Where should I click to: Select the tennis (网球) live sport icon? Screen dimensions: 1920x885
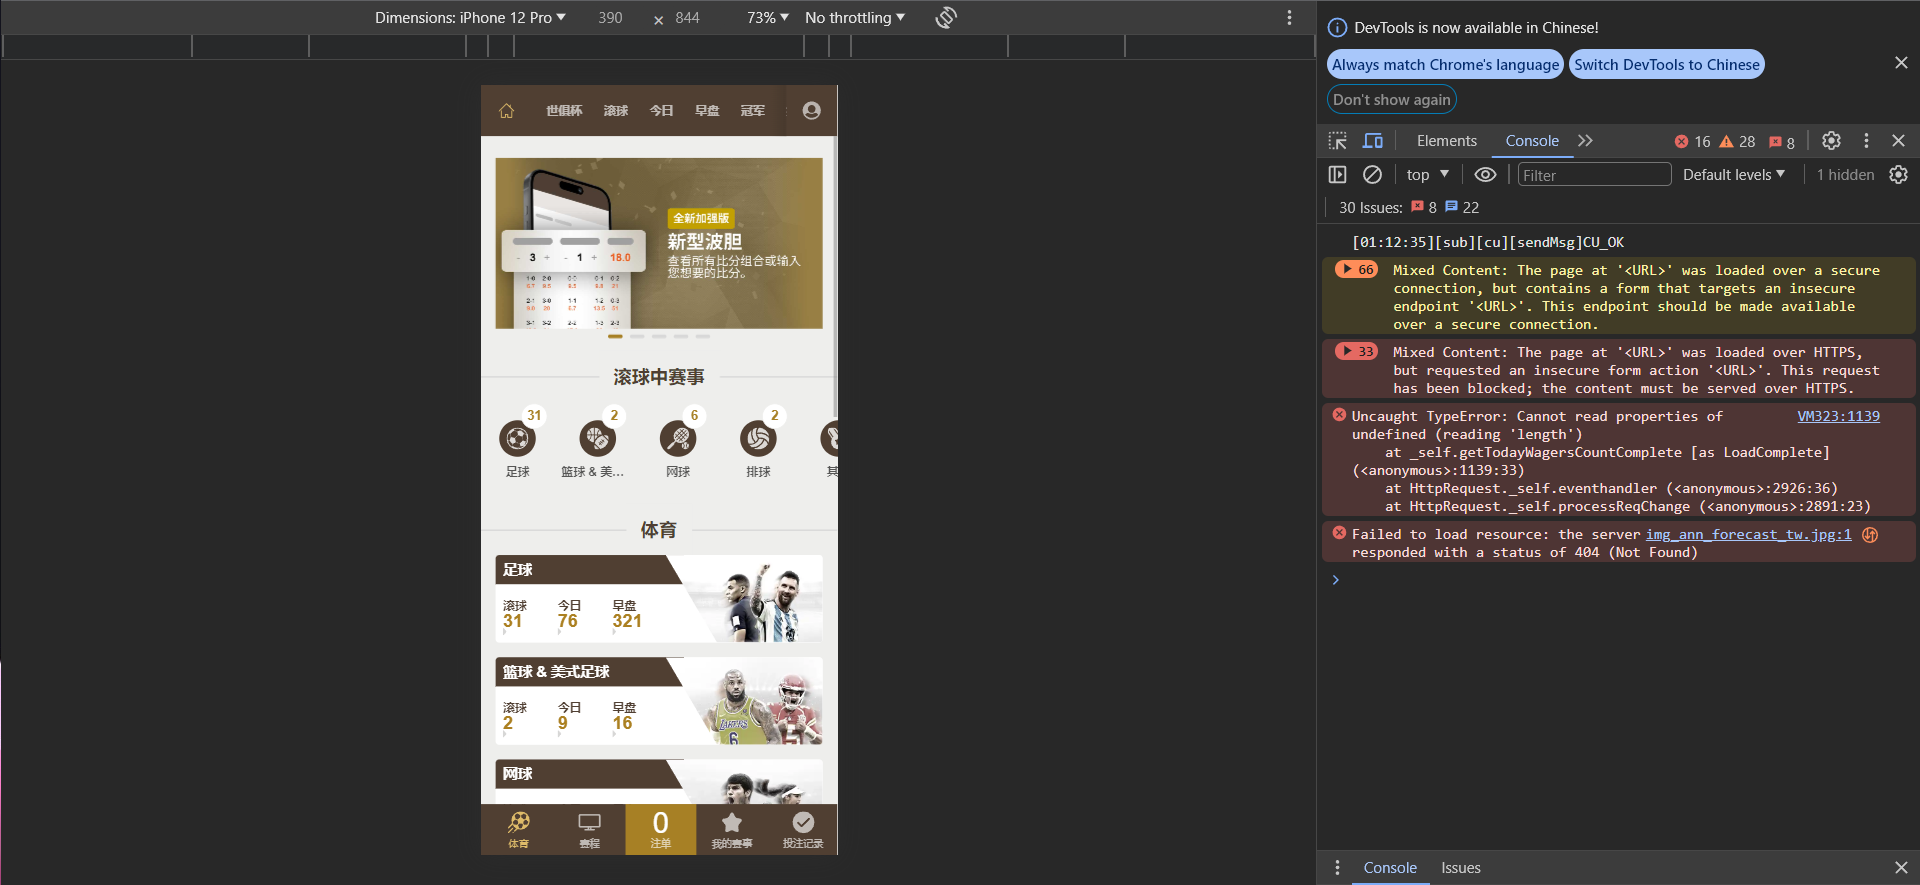tap(678, 439)
